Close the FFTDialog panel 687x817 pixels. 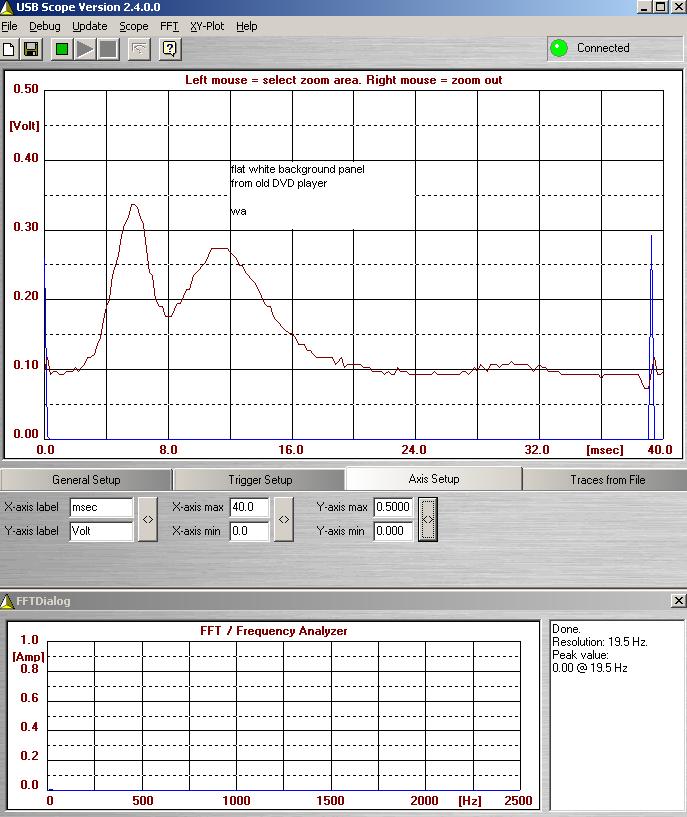(x=678, y=601)
